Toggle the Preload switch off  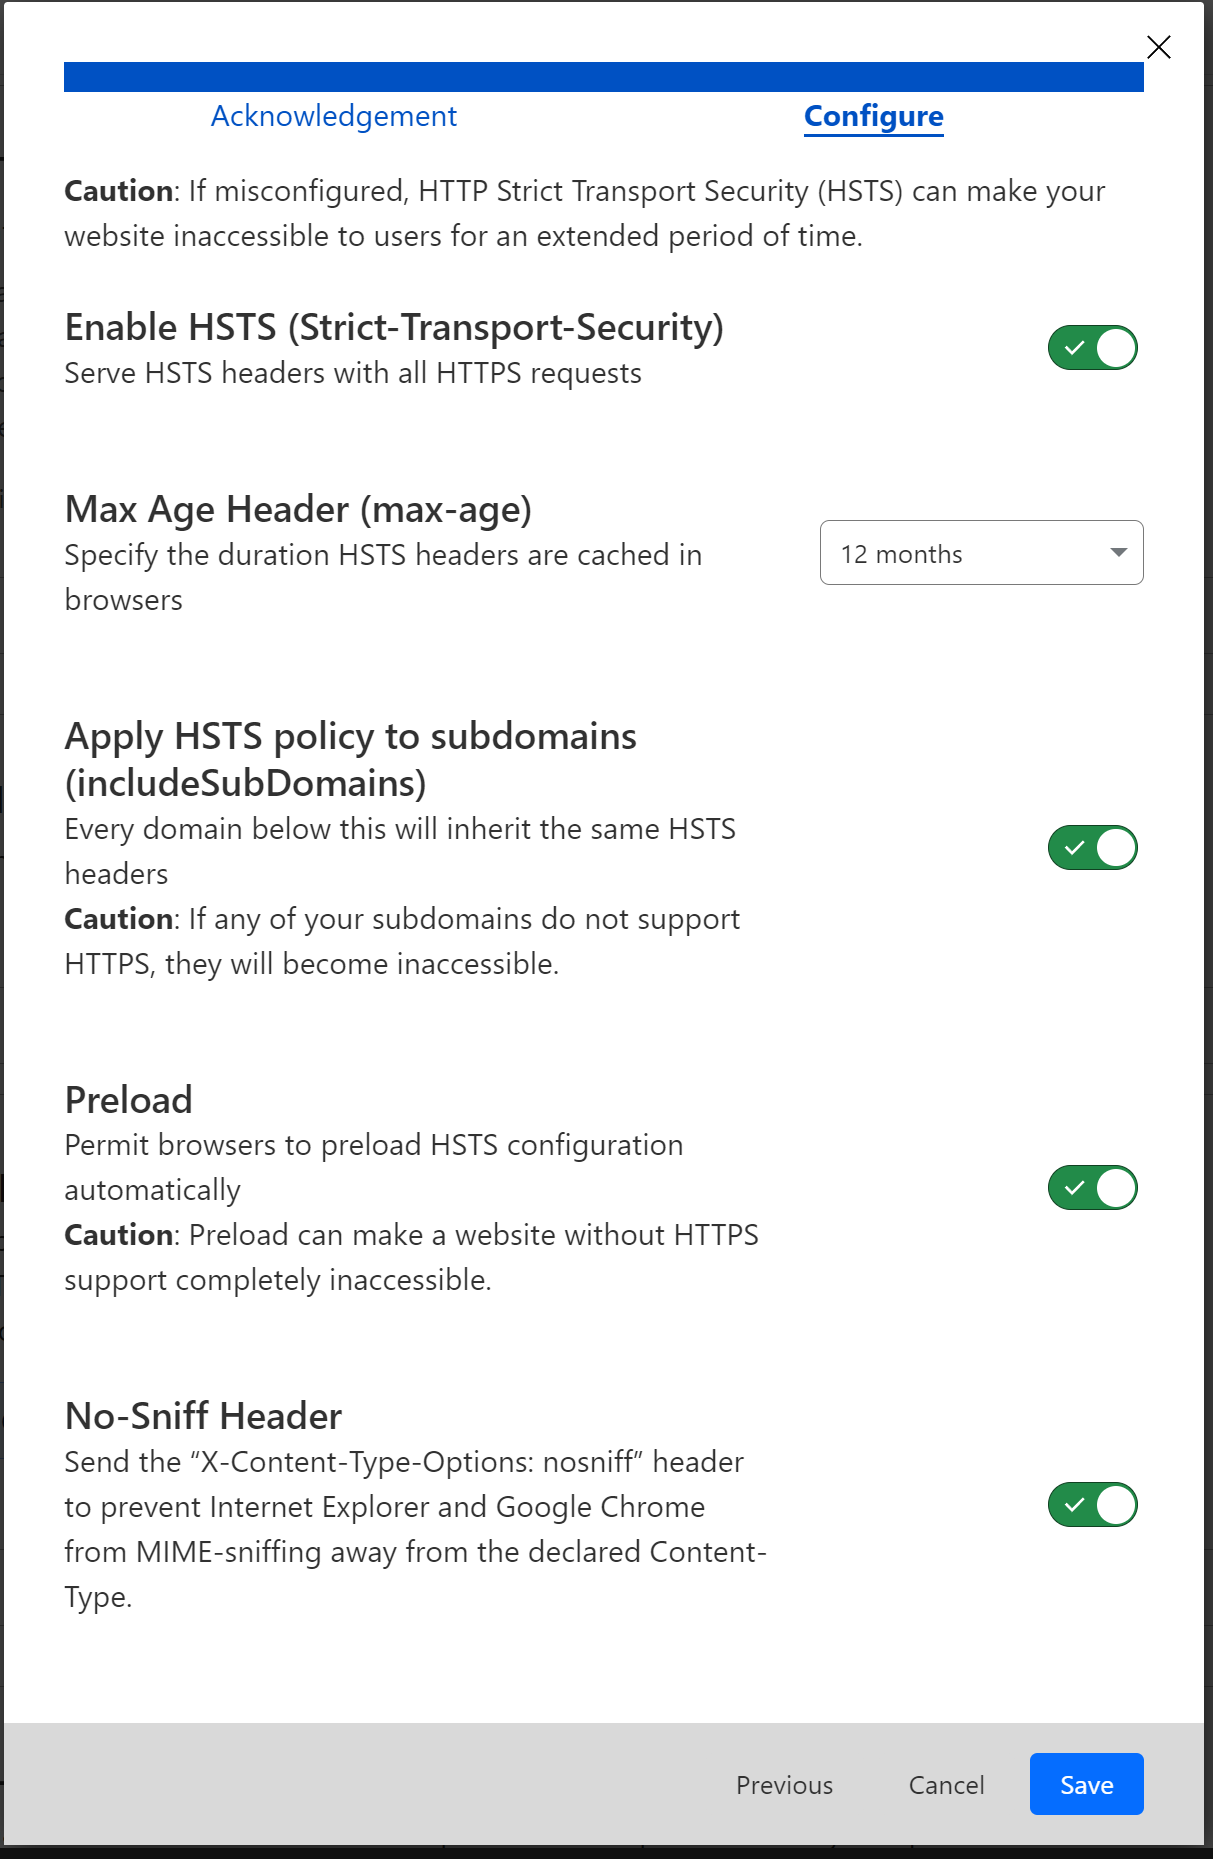pyautogui.click(x=1092, y=1188)
